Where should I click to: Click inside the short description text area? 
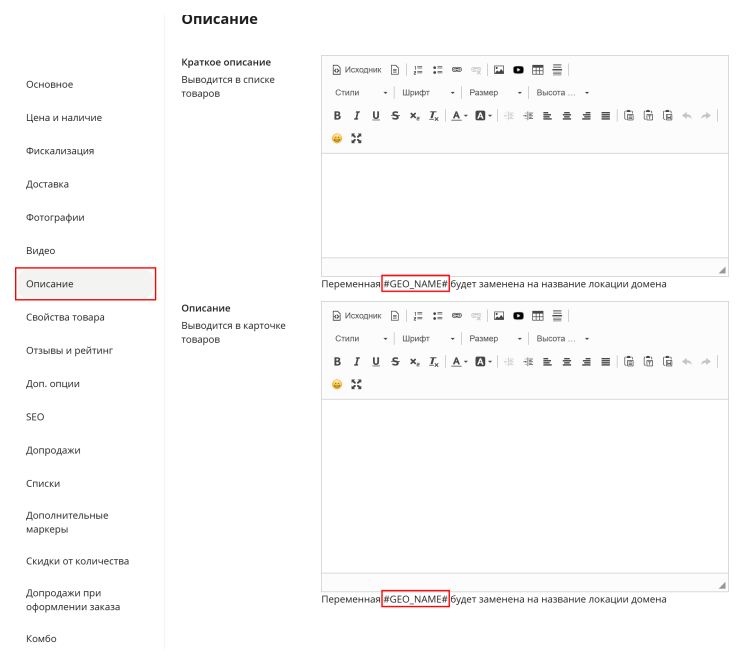[x=525, y=205]
